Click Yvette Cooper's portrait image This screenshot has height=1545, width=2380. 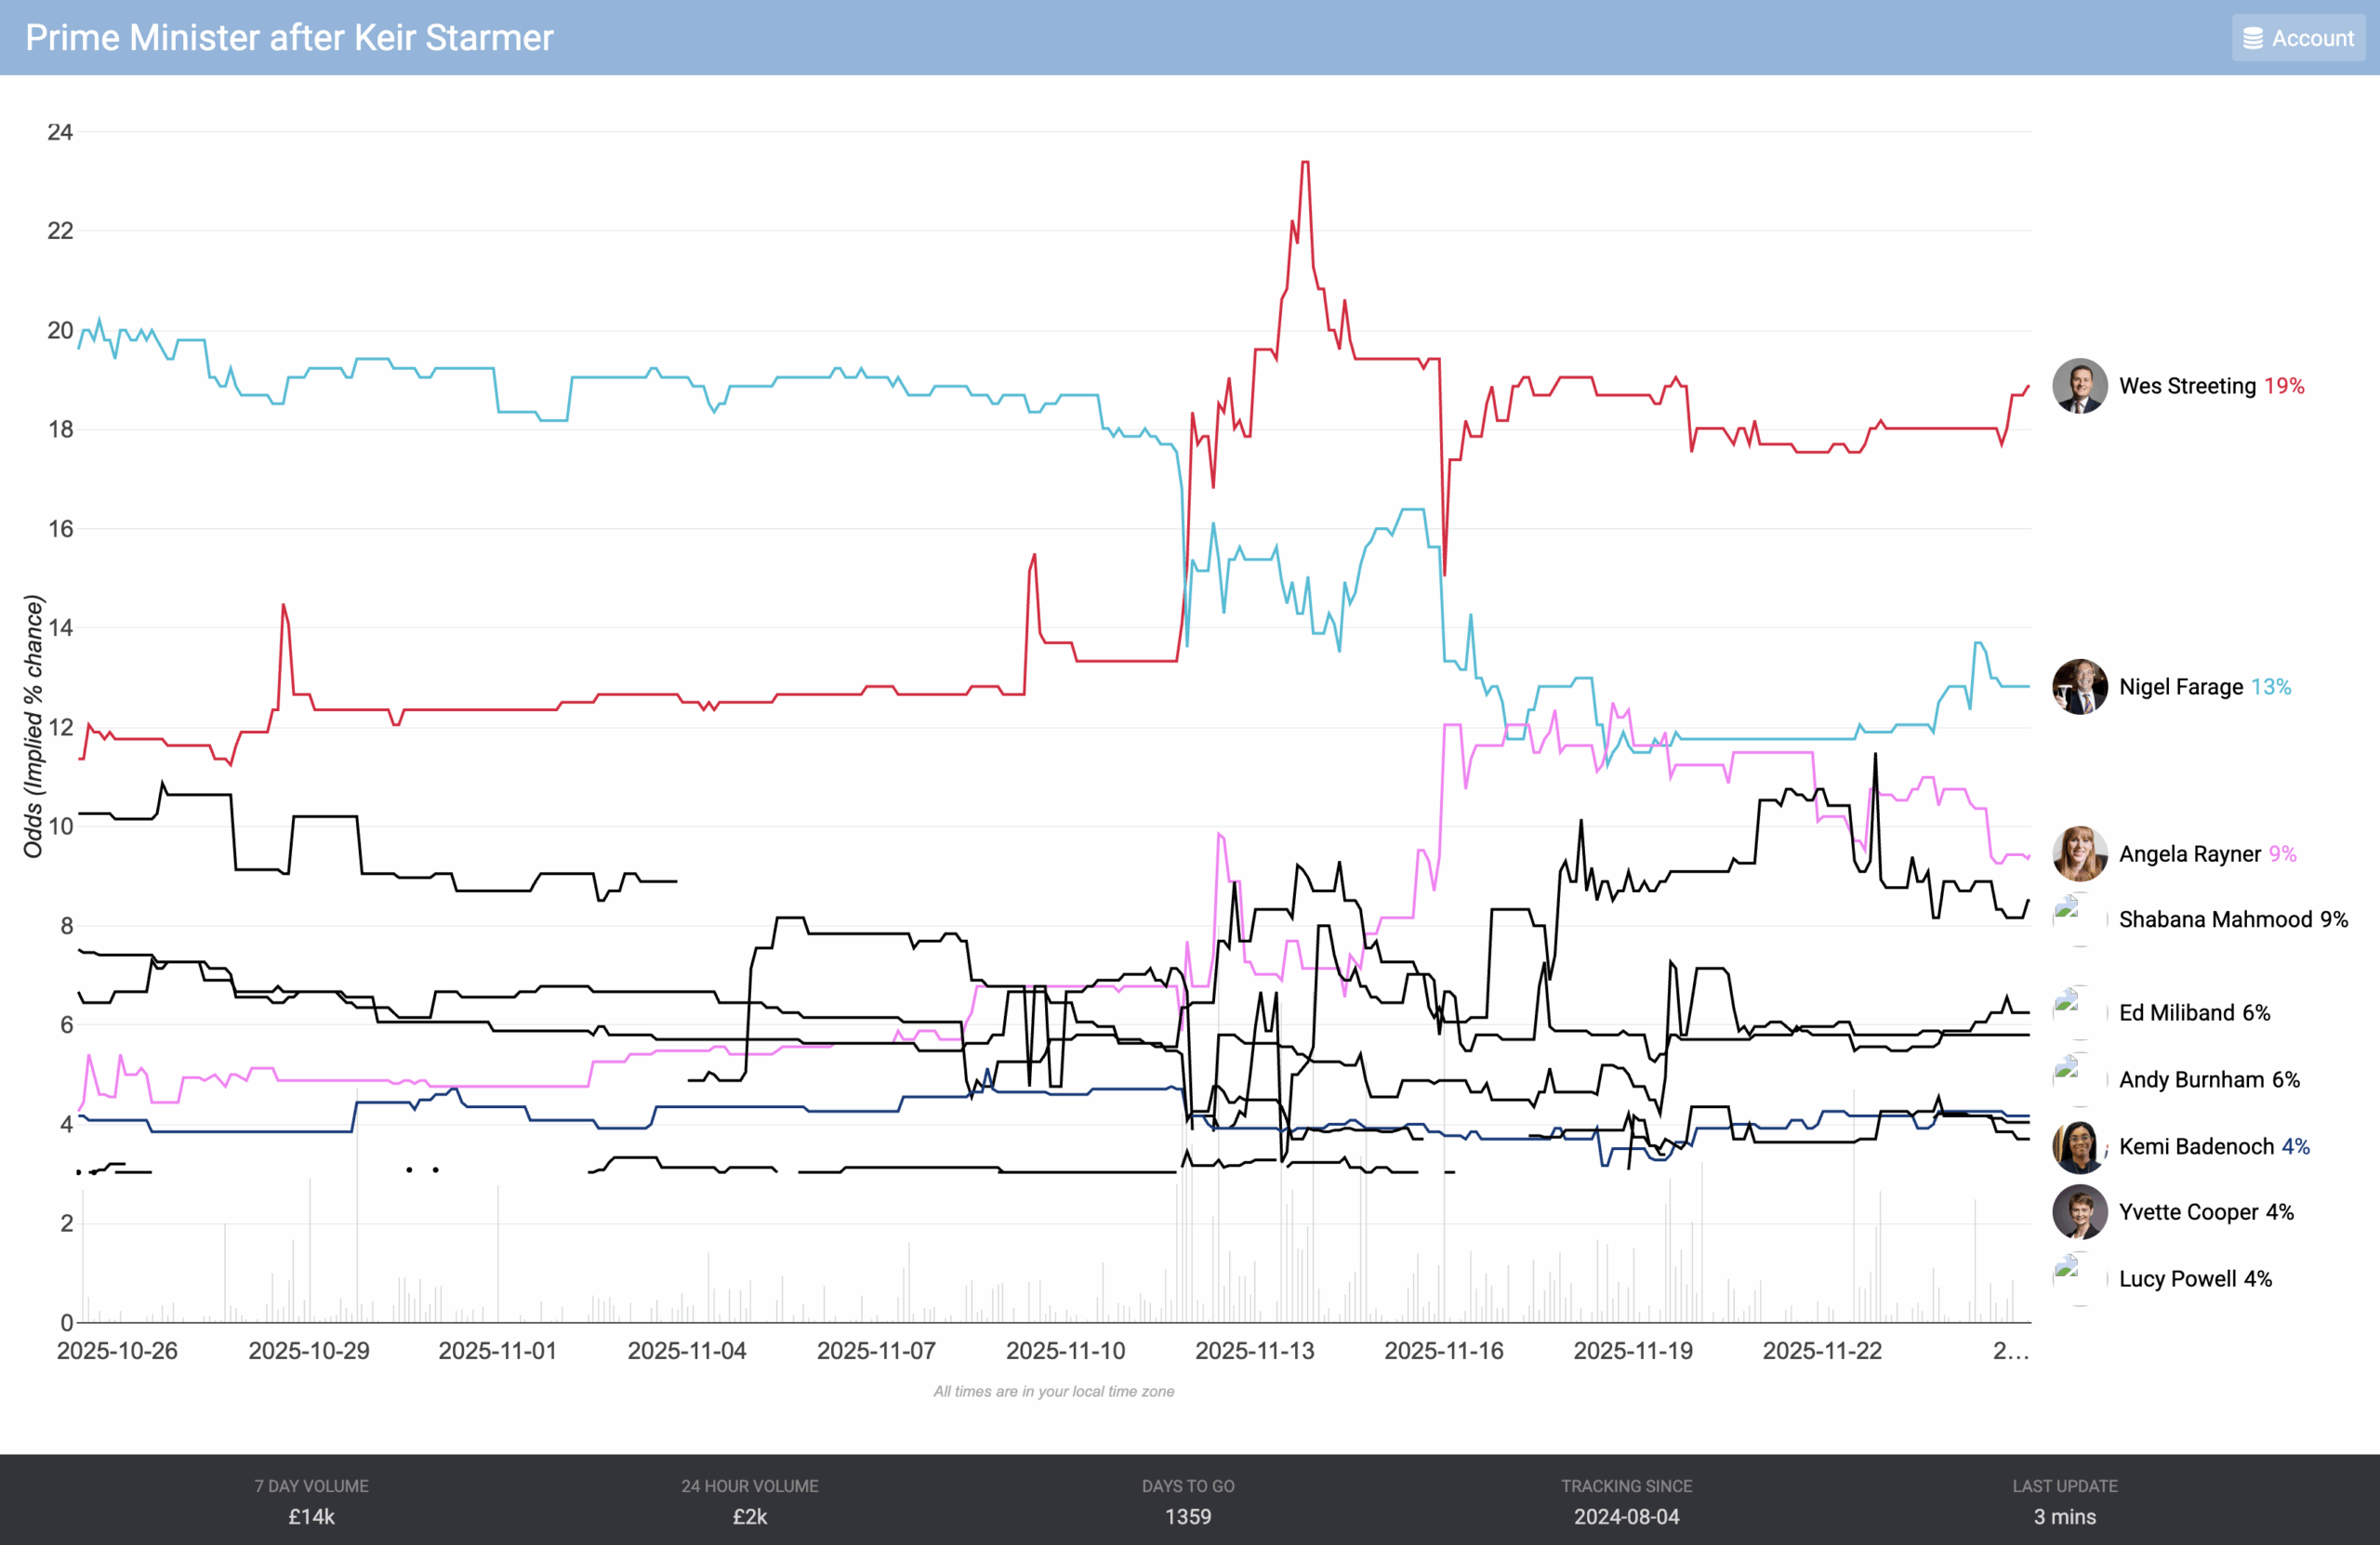2079,1212
